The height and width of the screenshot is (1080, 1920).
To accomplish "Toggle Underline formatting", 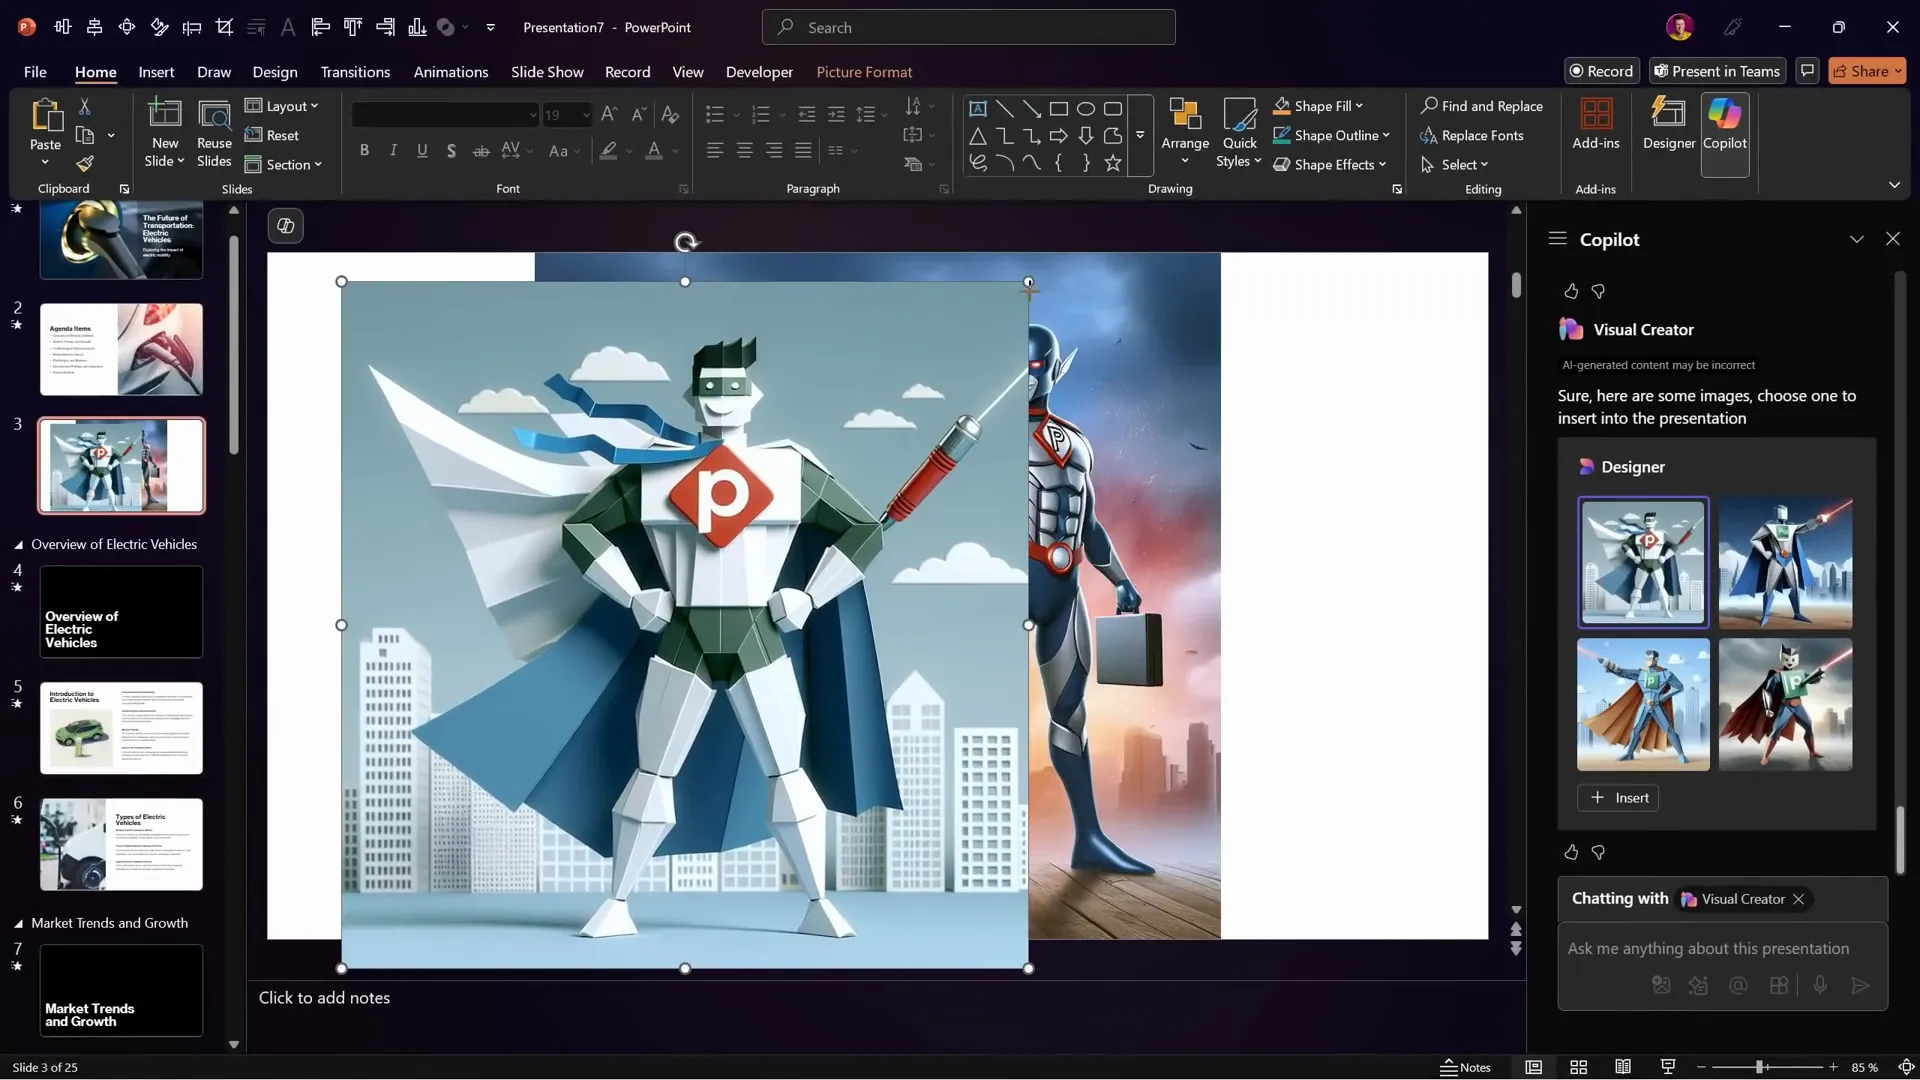I will [x=422, y=151].
